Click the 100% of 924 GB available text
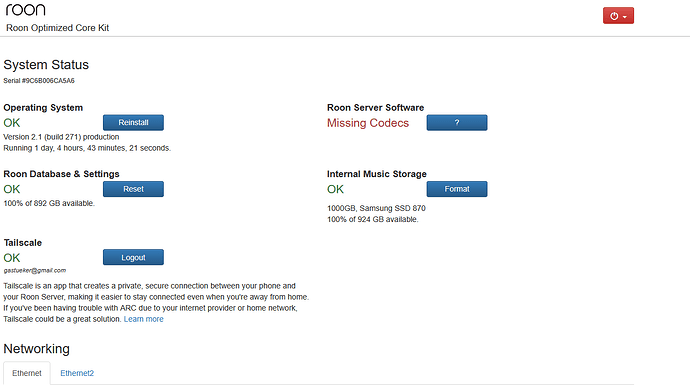This screenshot has height=386, width=690. pyautogui.click(x=373, y=219)
